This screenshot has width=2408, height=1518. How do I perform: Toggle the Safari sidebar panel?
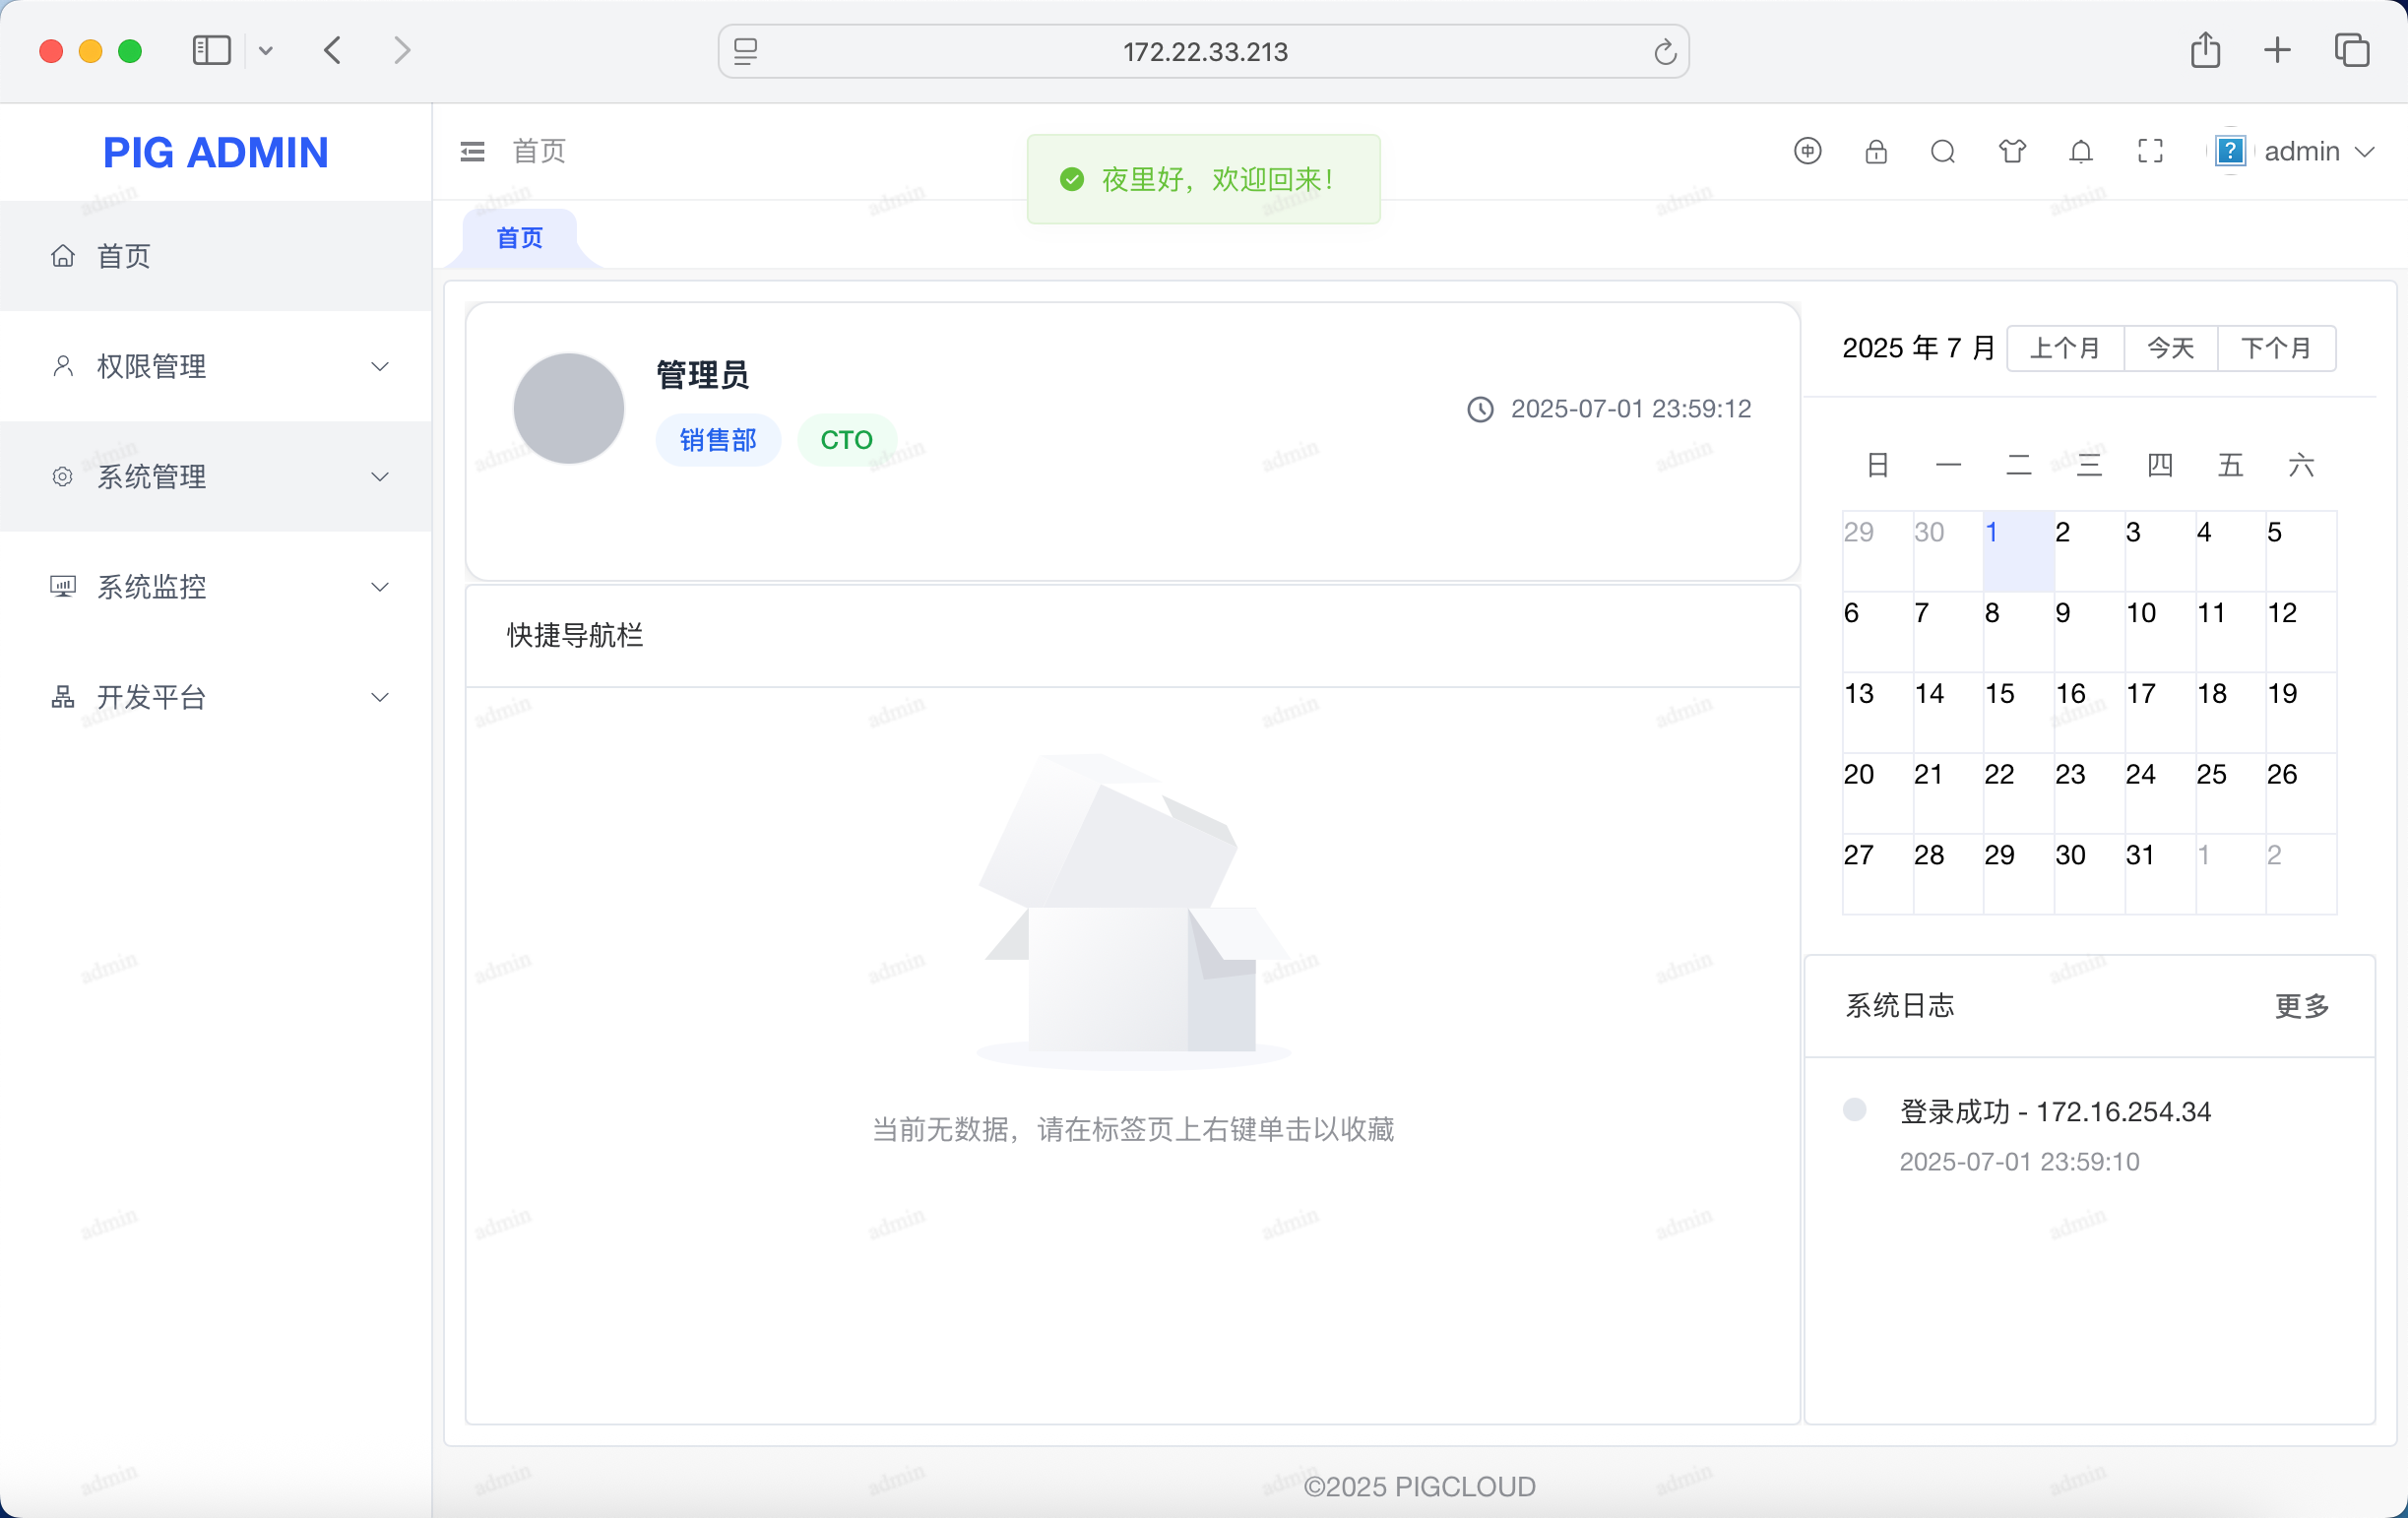click(x=211, y=50)
